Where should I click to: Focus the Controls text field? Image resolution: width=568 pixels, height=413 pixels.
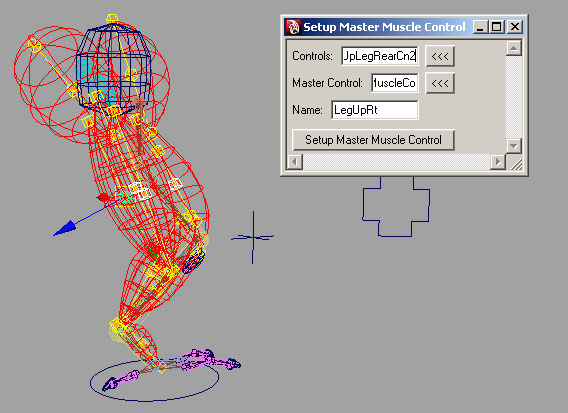tap(380, 56)
